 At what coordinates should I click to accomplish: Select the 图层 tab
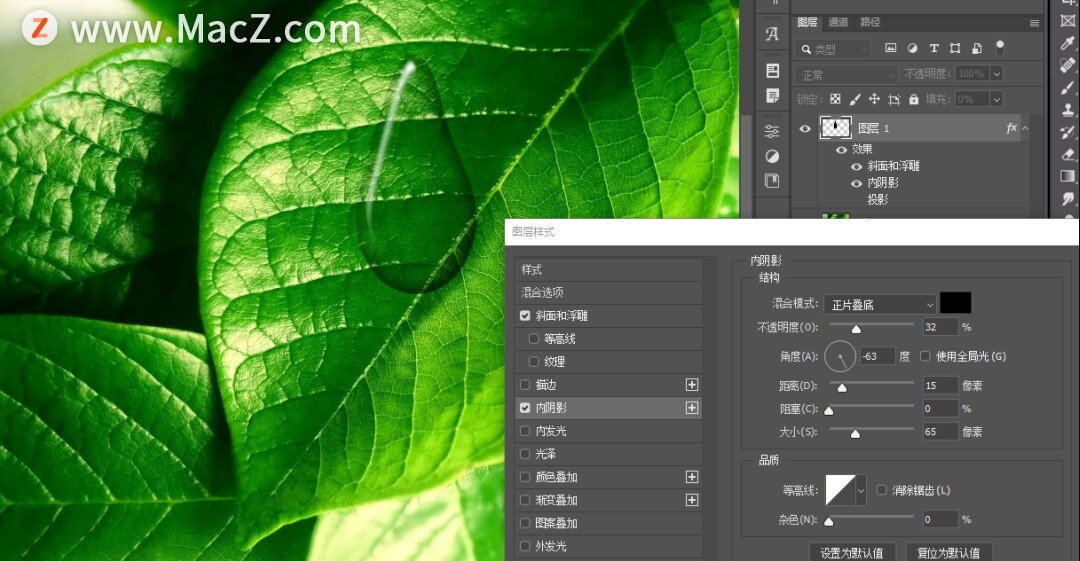point(807,22)
